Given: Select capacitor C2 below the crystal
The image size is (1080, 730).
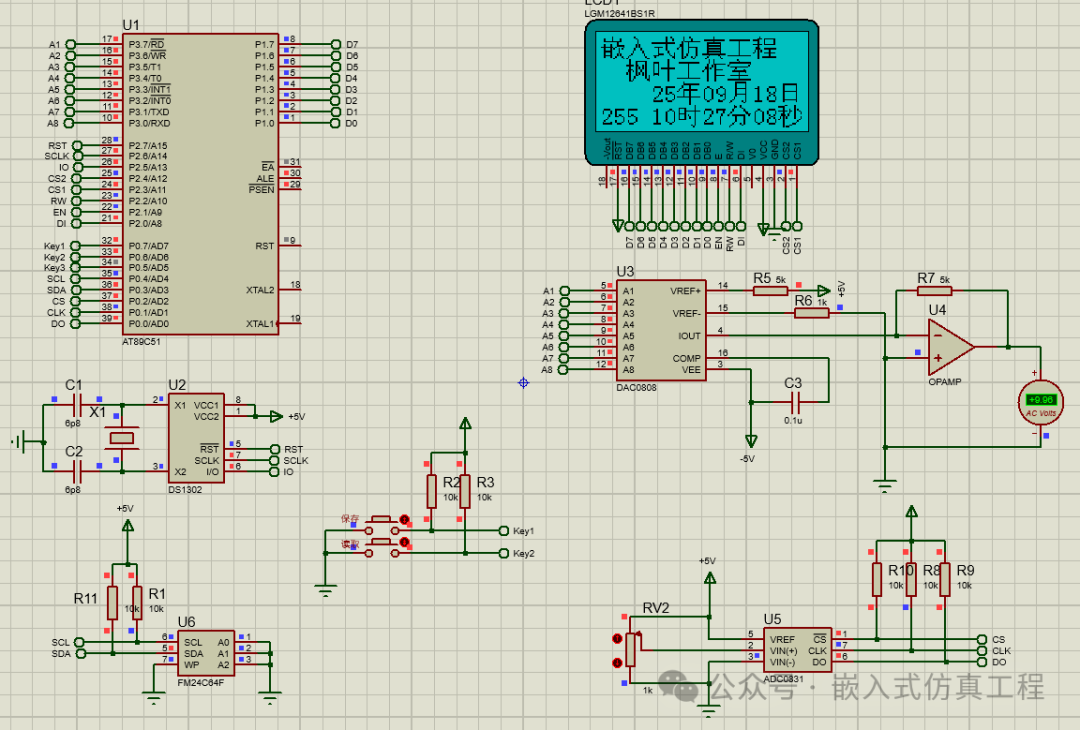Looking at the screenshot, I should tap(76, 471).
